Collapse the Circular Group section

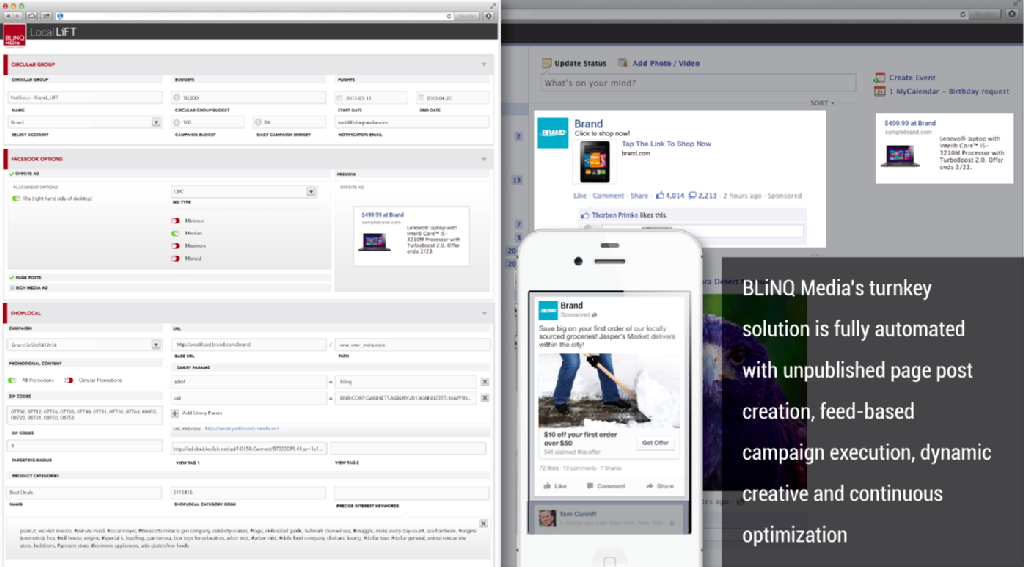pos(484,64)
